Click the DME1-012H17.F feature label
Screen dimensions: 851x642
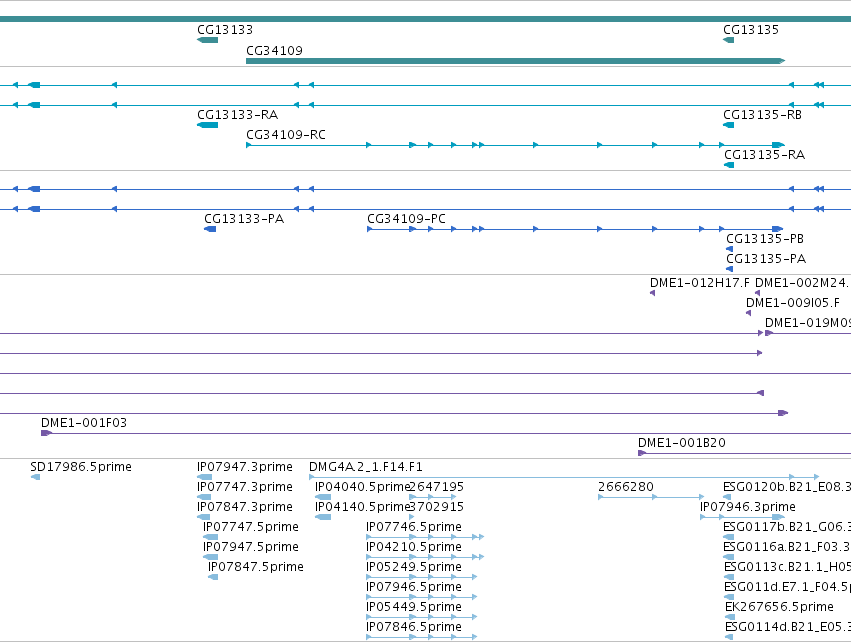pyautogui.click(x=700, y=283)
